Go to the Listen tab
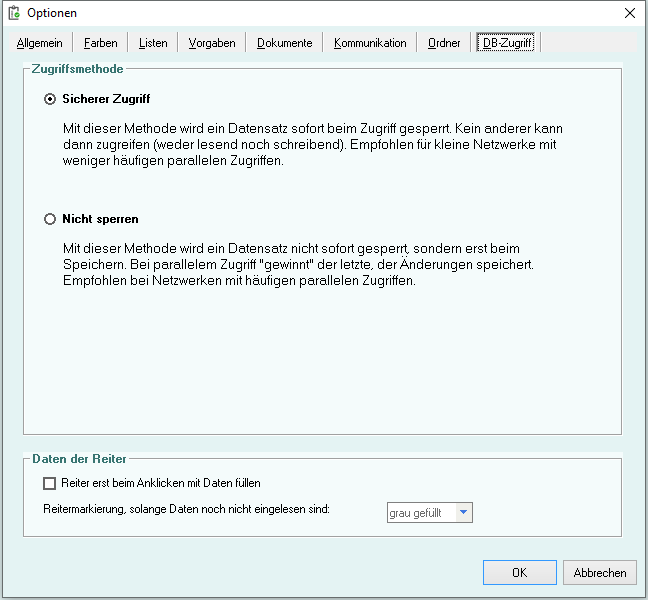Screen dimensions: 648x600 (153, 43)
